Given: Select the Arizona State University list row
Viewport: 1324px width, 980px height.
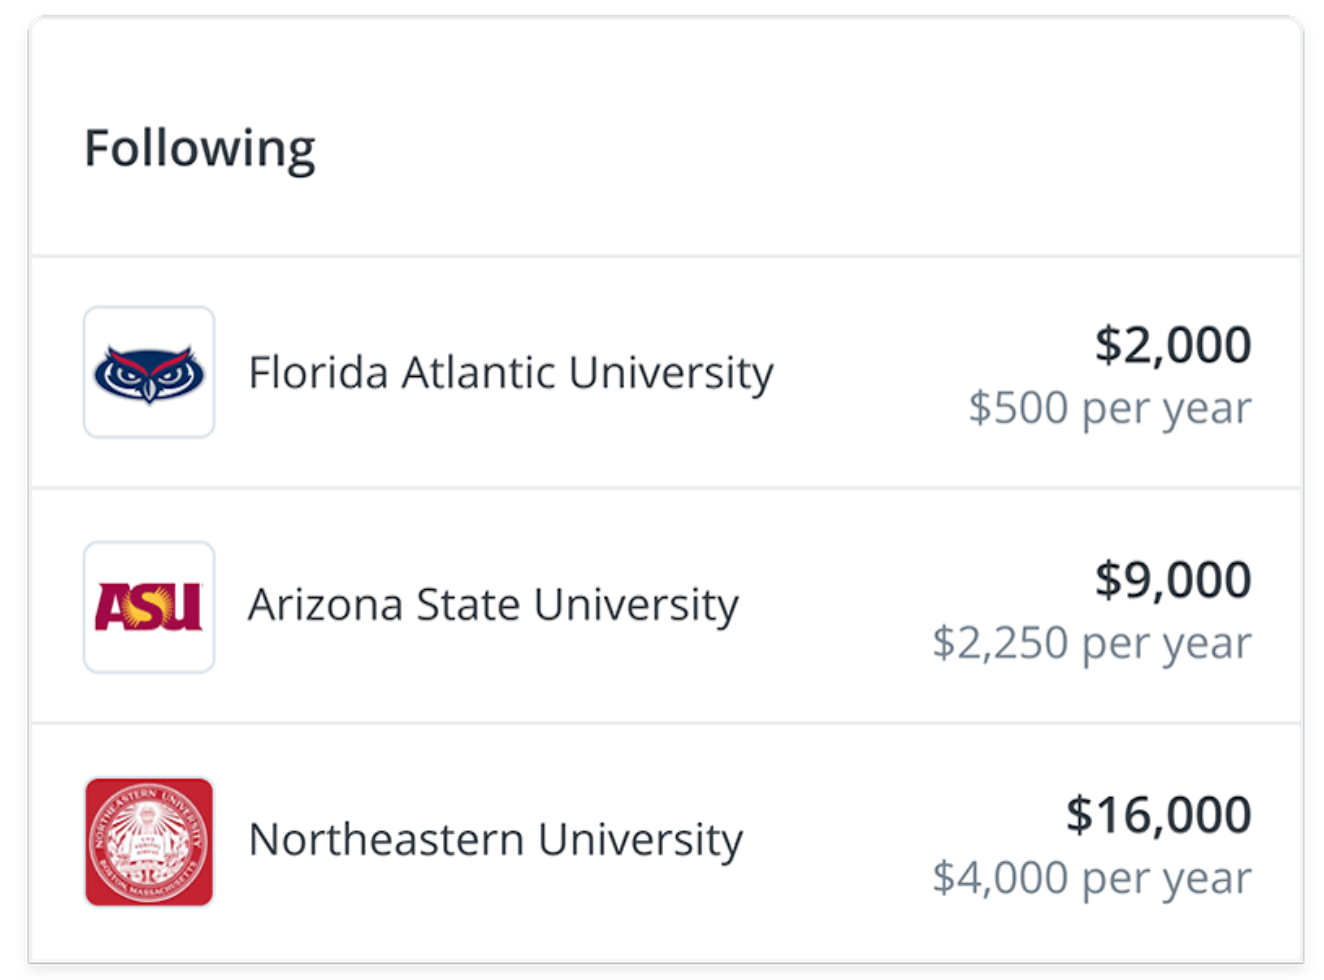Looking at the screenshot, I should pyautogui.click(x=666, y=606).
